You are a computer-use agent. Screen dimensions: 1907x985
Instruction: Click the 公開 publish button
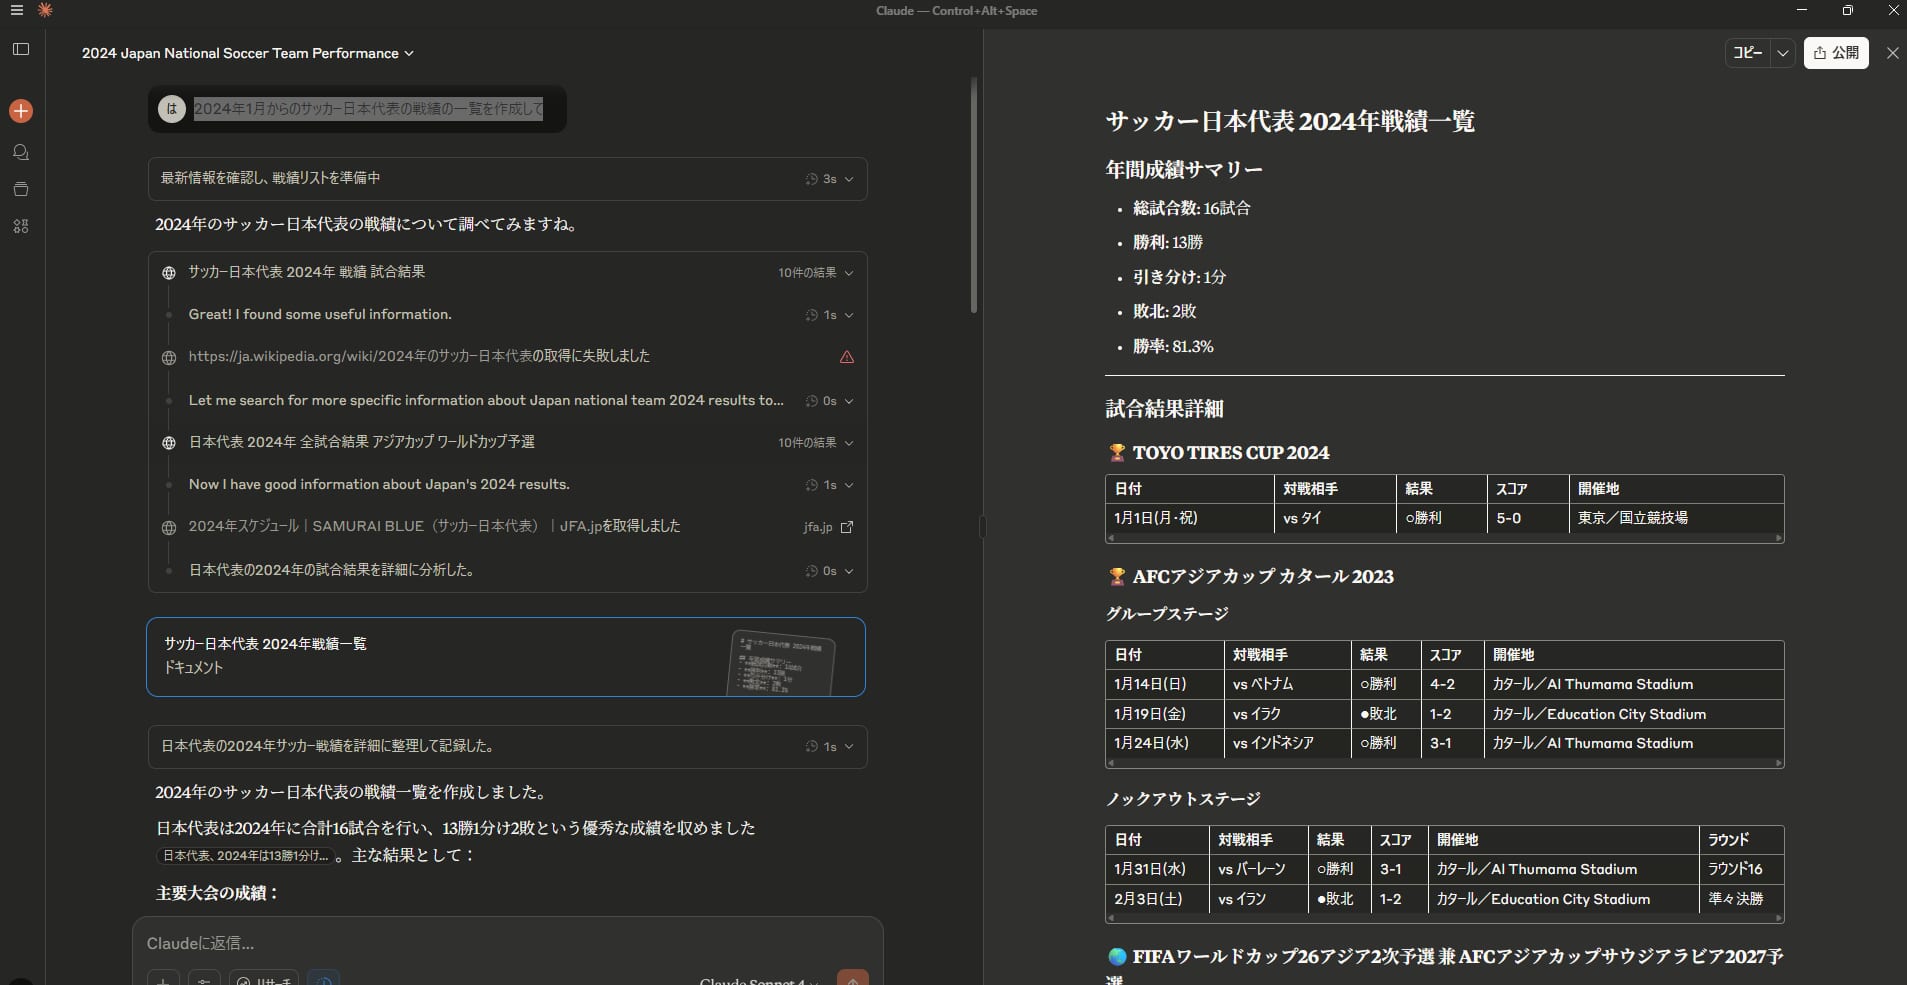[x=1836, y=53]
